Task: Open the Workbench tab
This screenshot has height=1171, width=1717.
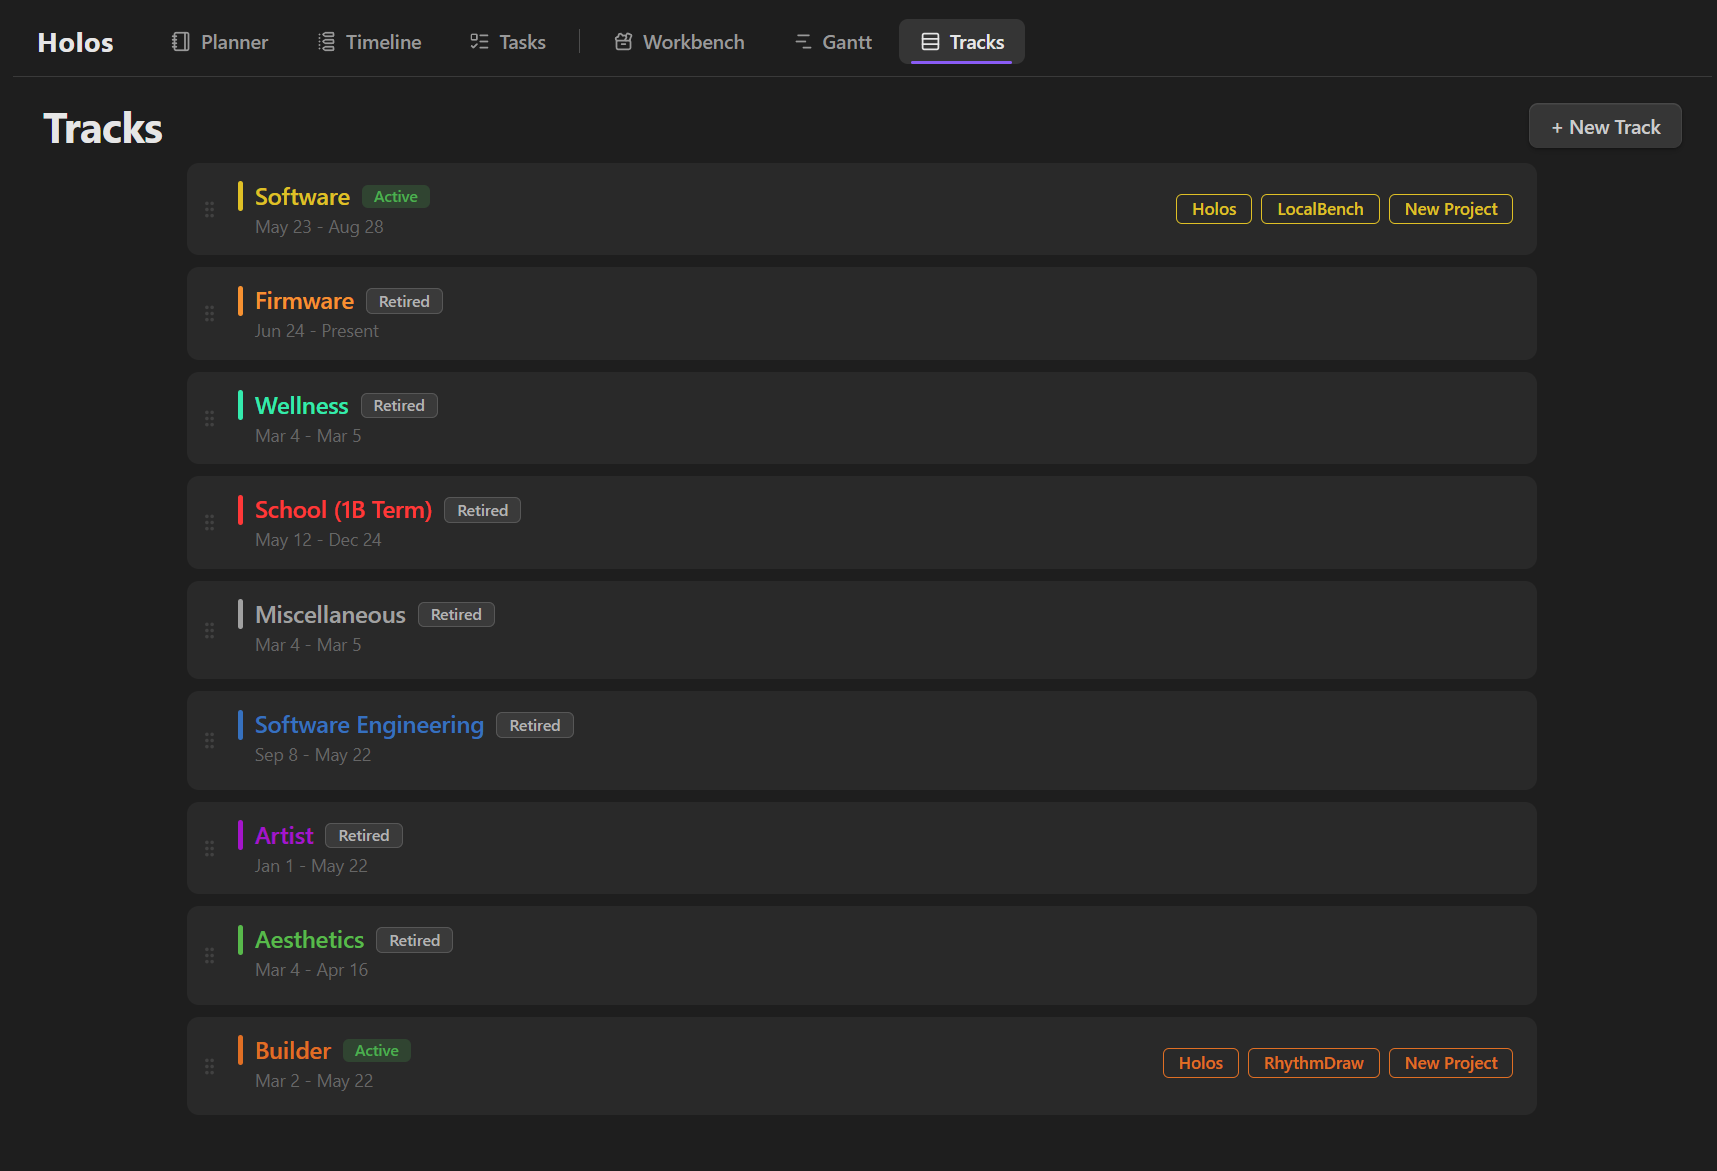Action: [x=680, y=42]
